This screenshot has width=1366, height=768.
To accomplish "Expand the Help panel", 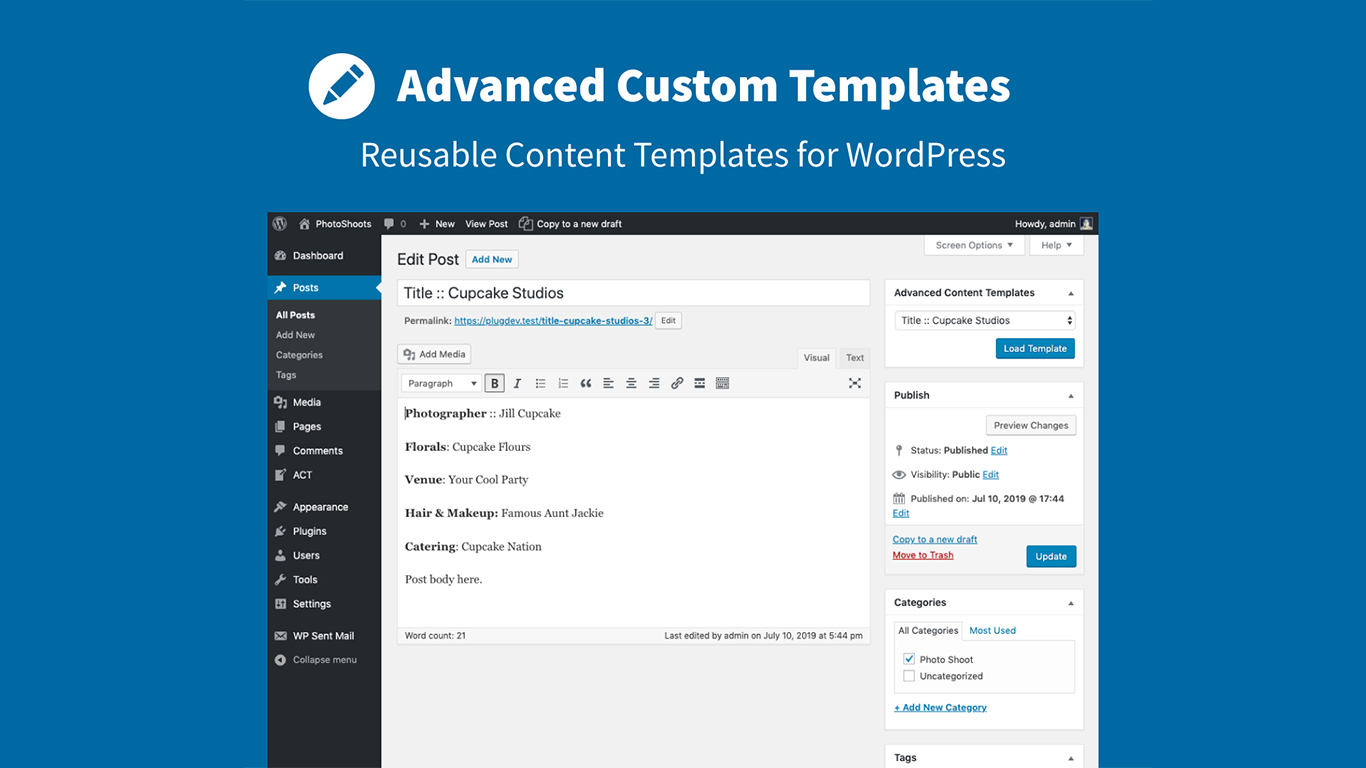I will pyautogui.click(x=1056, y=245).
